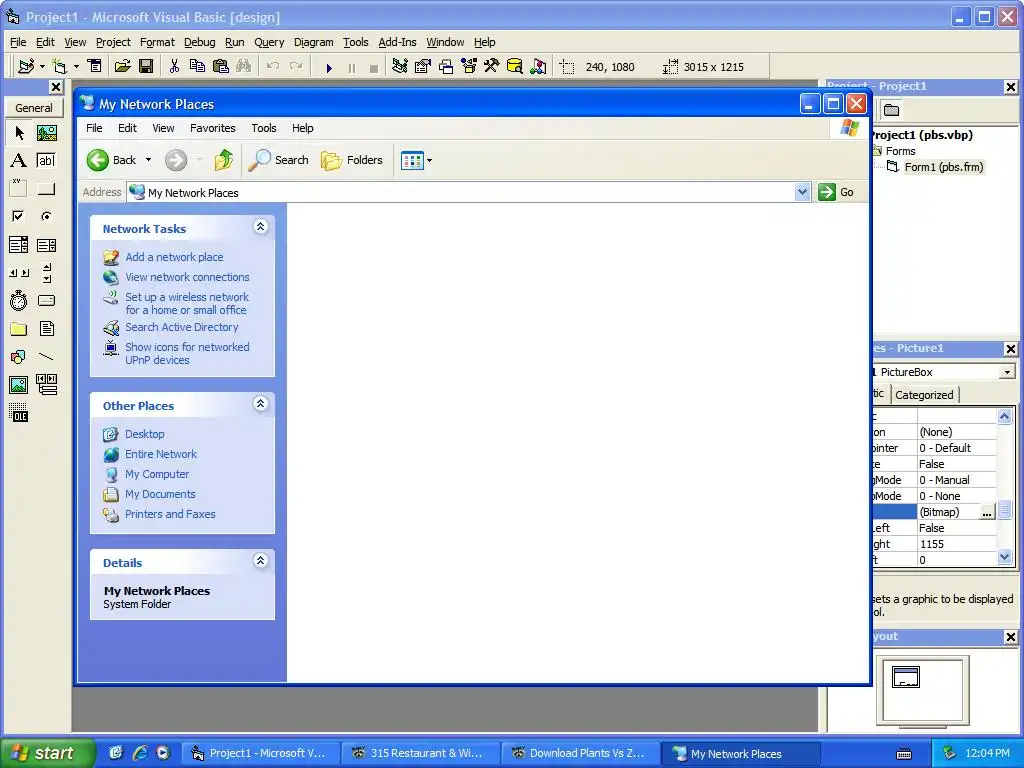
Task: Open the Diagram menu in Visual Basic
Action: pyautogui.click(x=313, y=42)
